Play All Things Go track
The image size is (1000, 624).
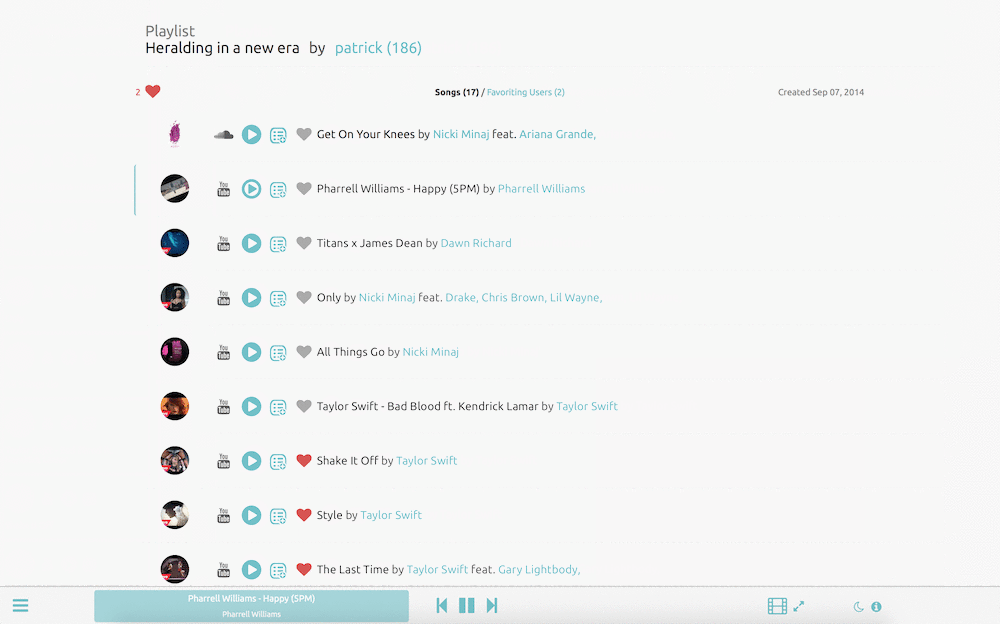pyautogui.click(x=251, y=352)
